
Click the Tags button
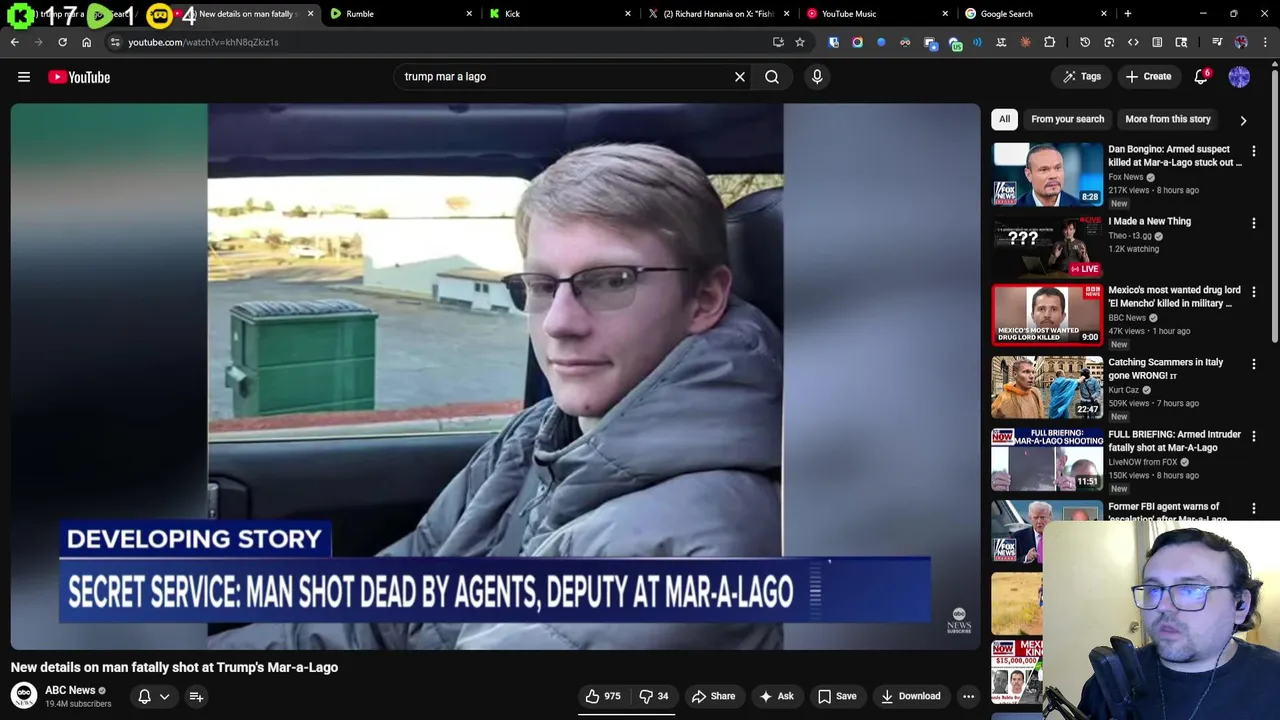[x=1081, y=77]
